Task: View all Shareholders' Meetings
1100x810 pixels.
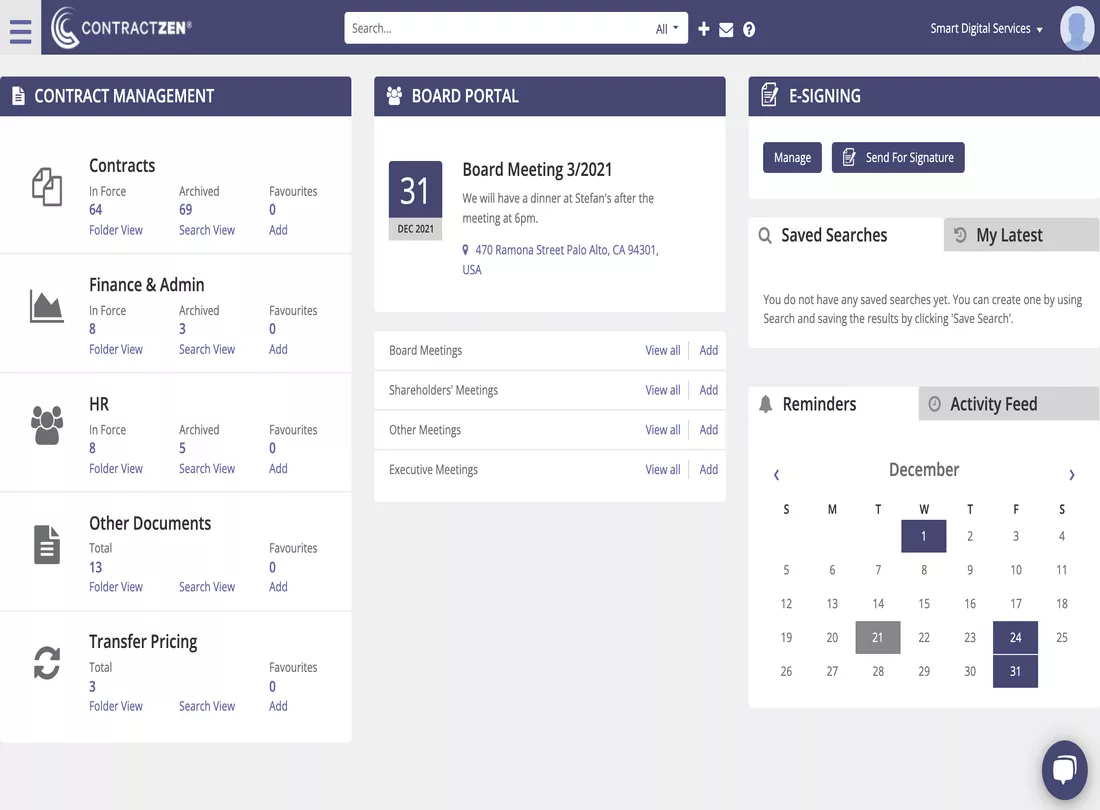Action: click(x=662, y=390)
